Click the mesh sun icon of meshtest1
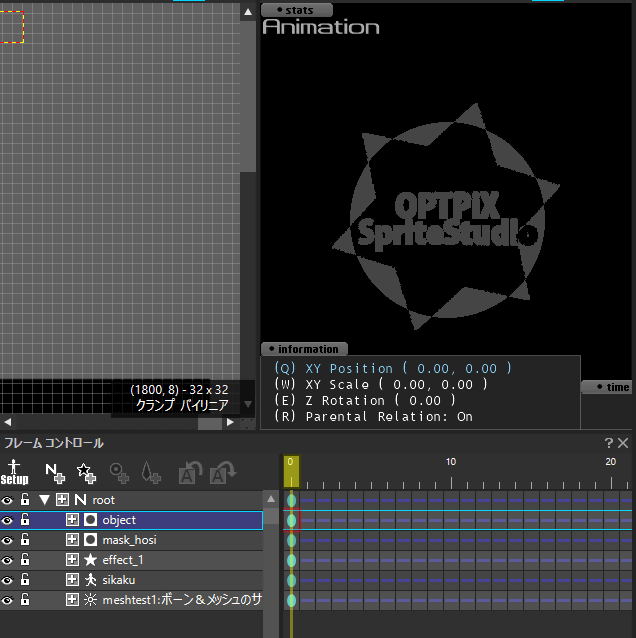 click(x=90, y=600)
